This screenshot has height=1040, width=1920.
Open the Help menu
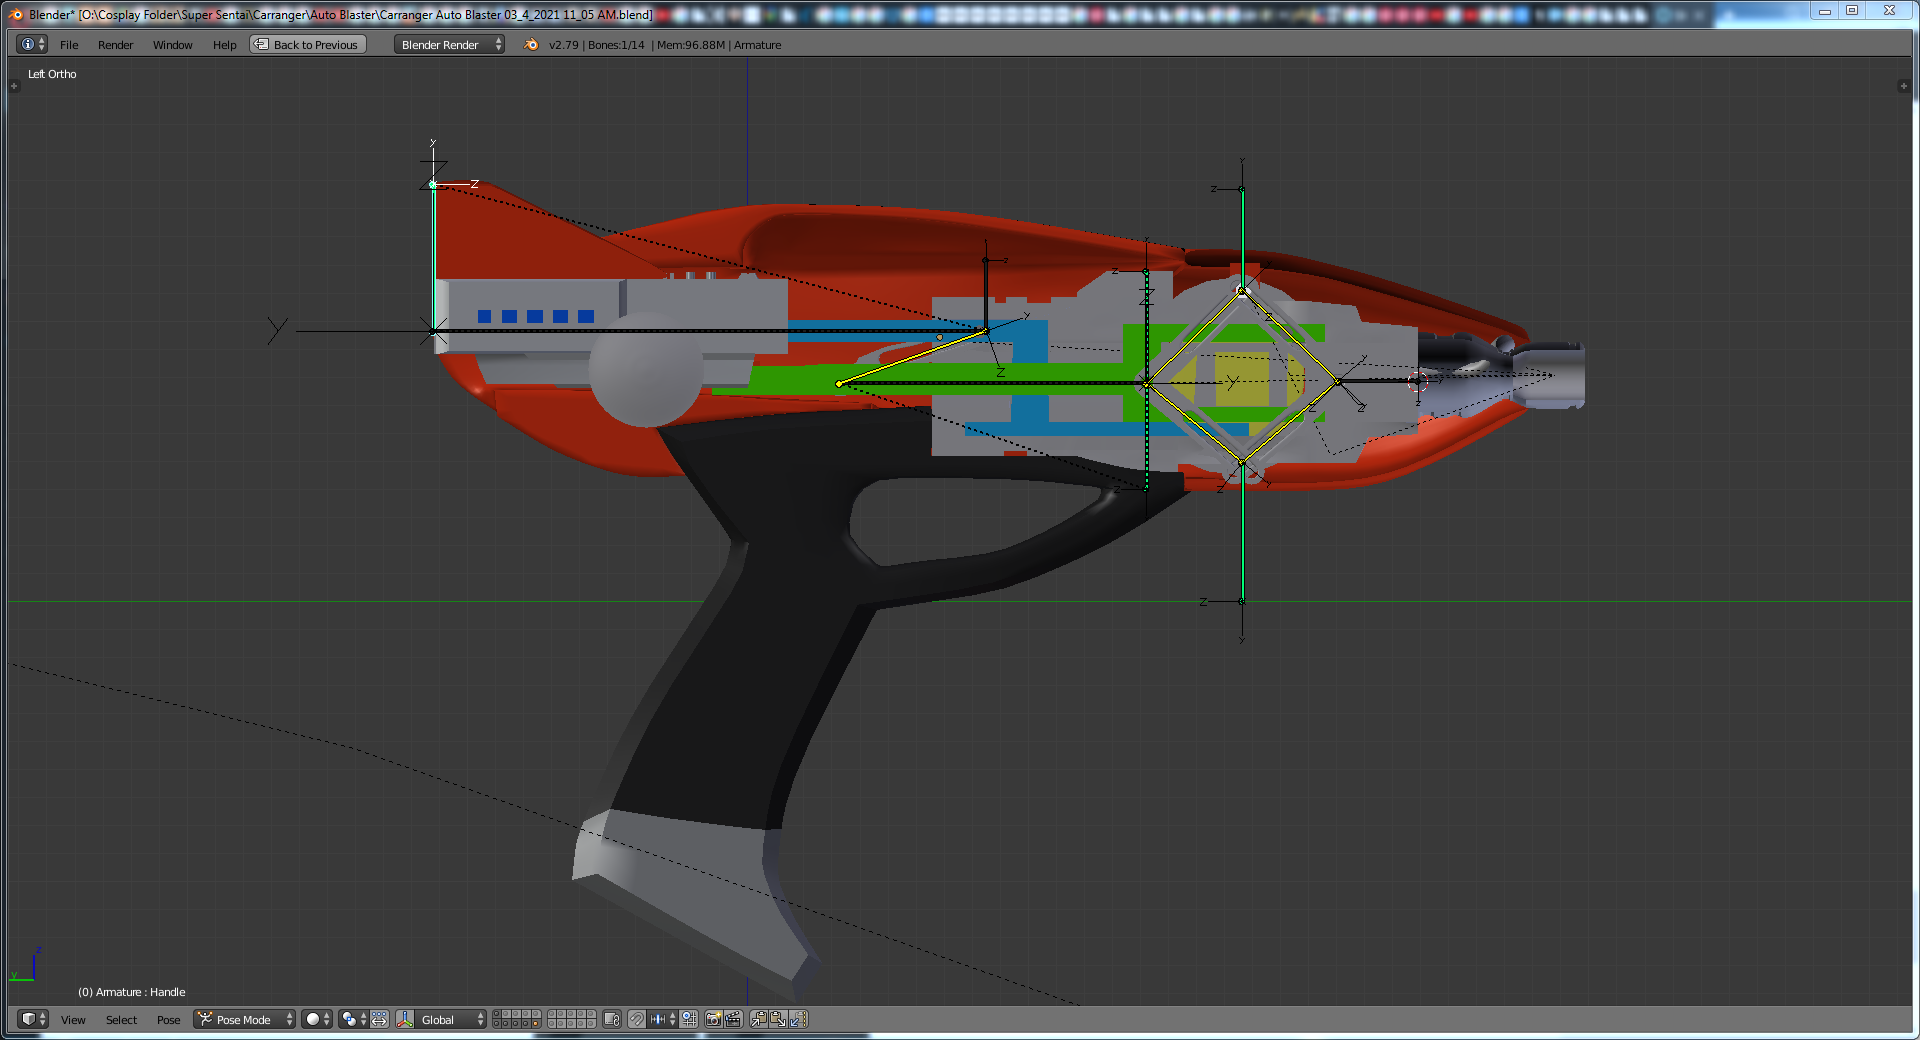225,45
